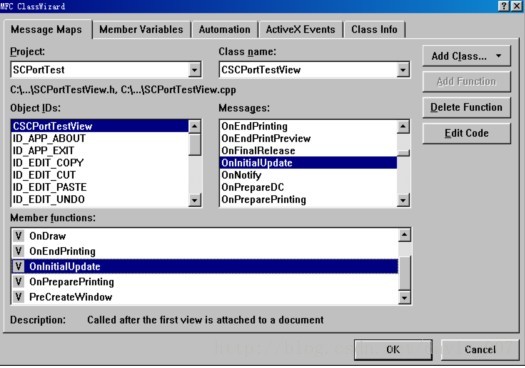Click the V icon beside PreCreateWindow
The width and height of the screenshot is (525, 368).
18,297
